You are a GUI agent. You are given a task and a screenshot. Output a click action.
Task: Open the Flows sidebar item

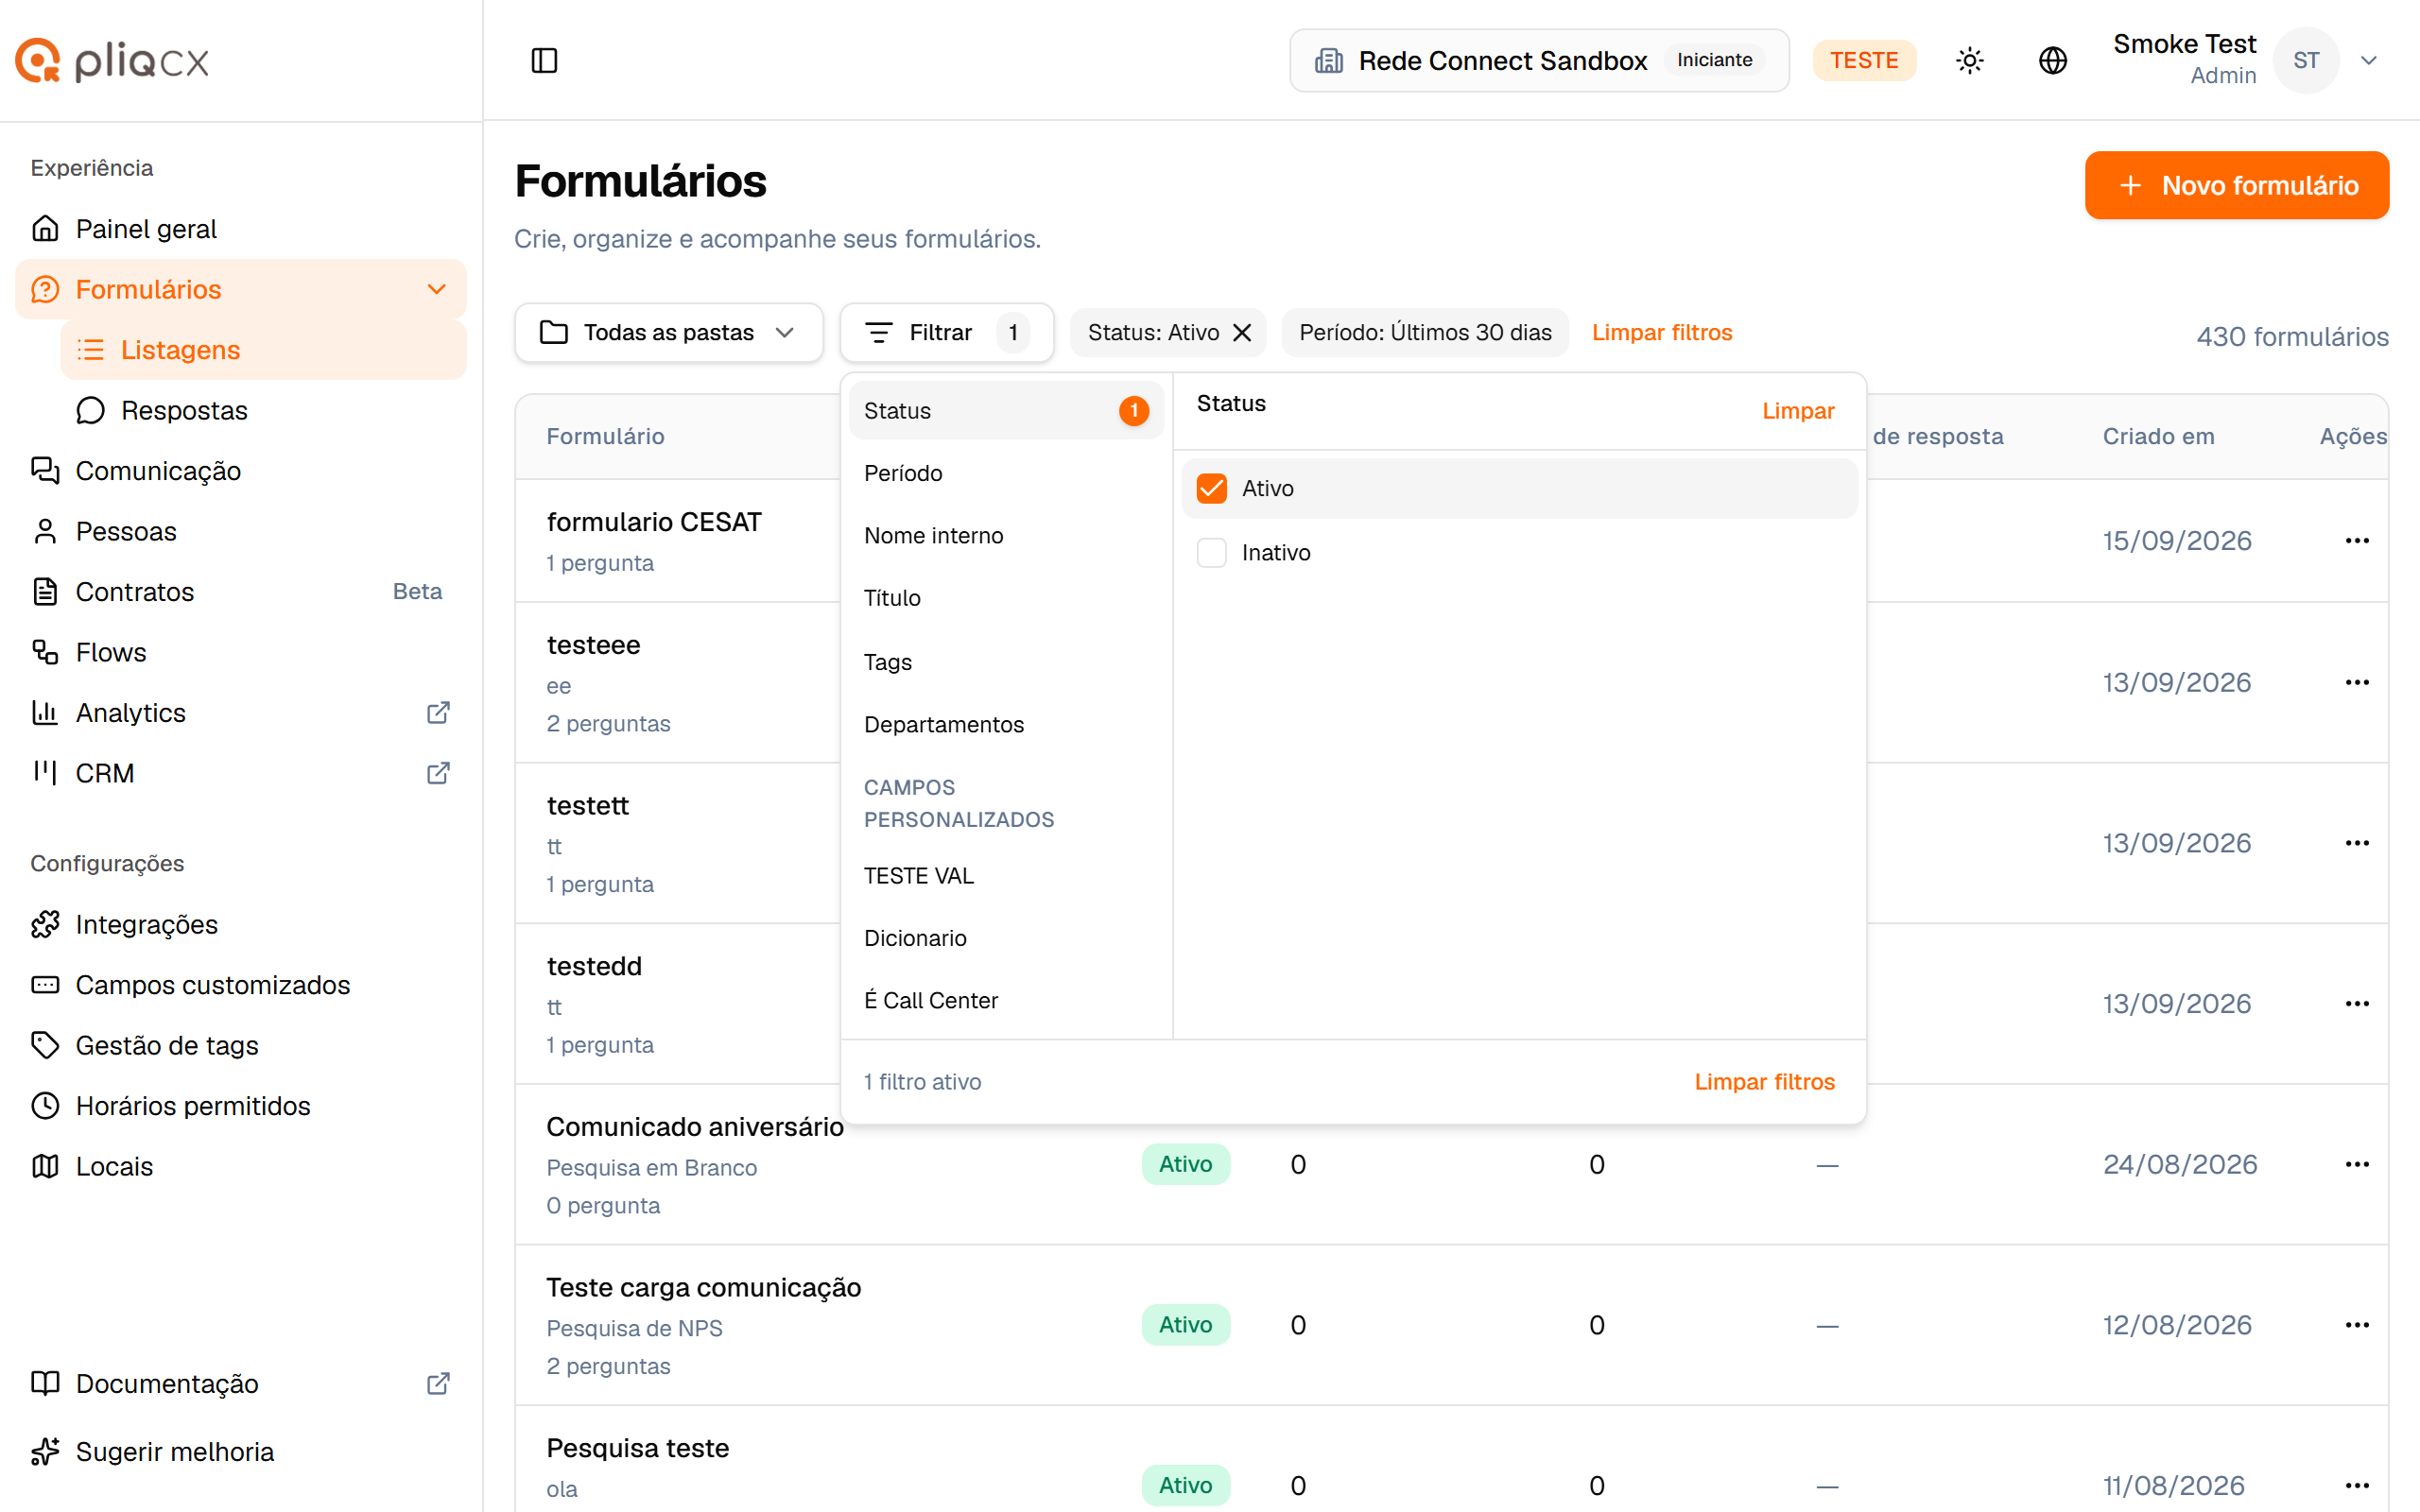pos(241,652)
